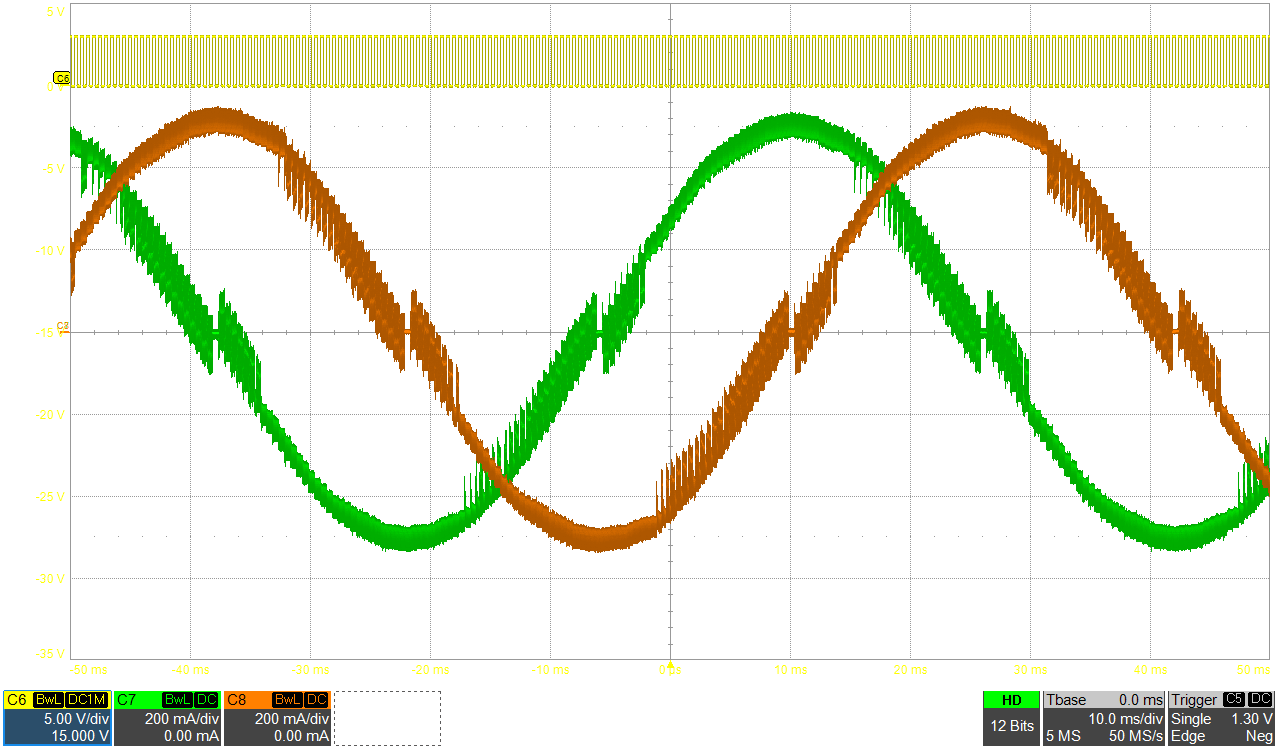
Task: Select the C7 200 mA/div descriptor
Action: point(166,718)
